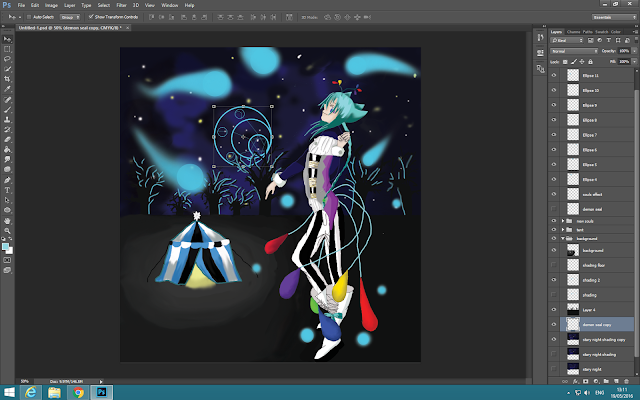Image resolution: width=640 pixels, height=400 pixels.
Task: Toggle Quick Mask mode
Action: click(x=7, y=260)
